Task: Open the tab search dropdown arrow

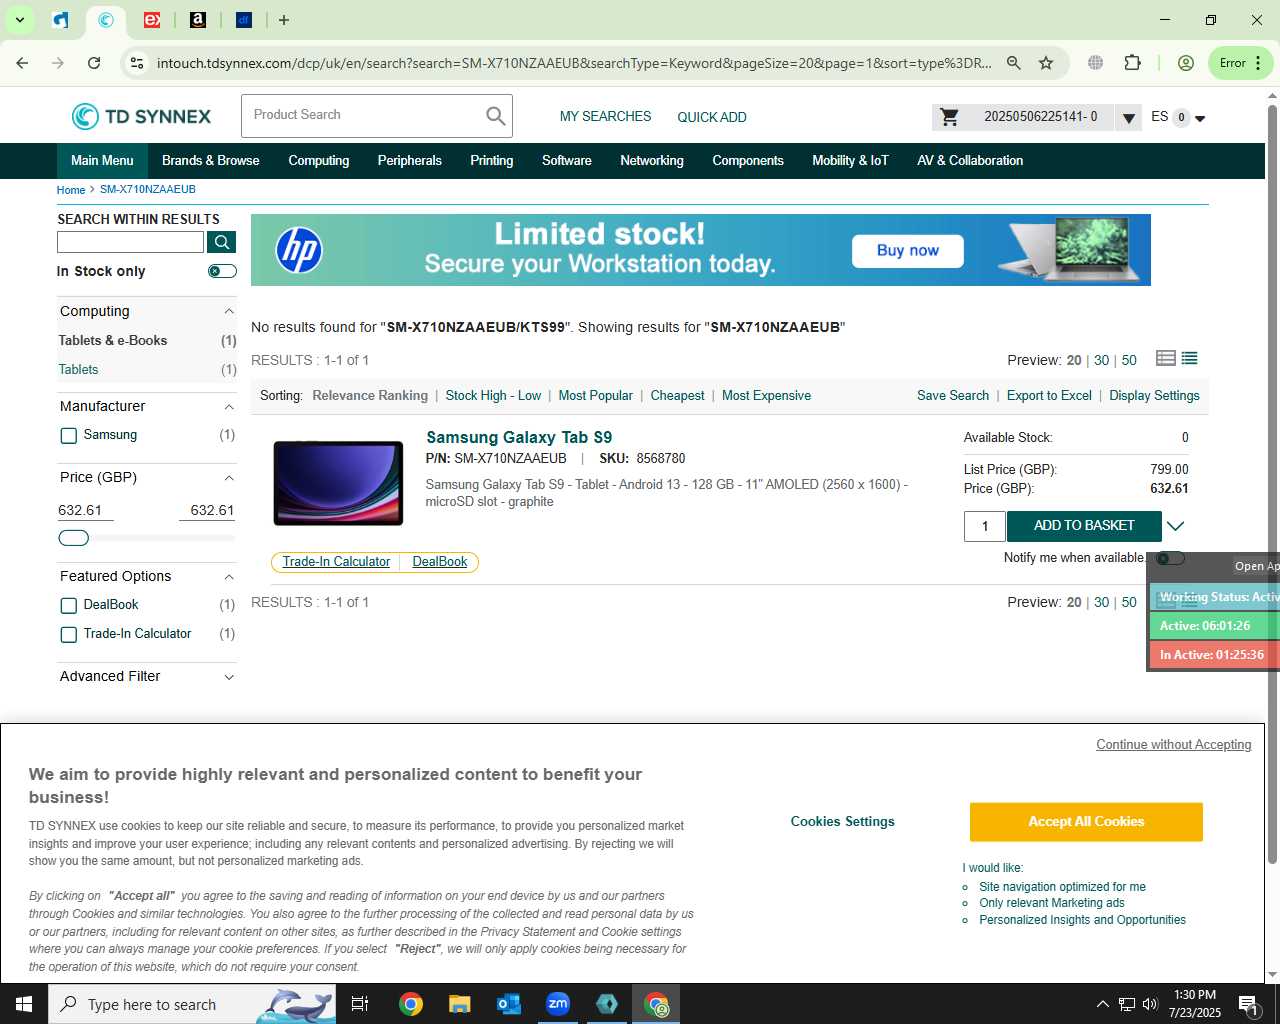Action: pyautogui.click(x=19, y=20)
